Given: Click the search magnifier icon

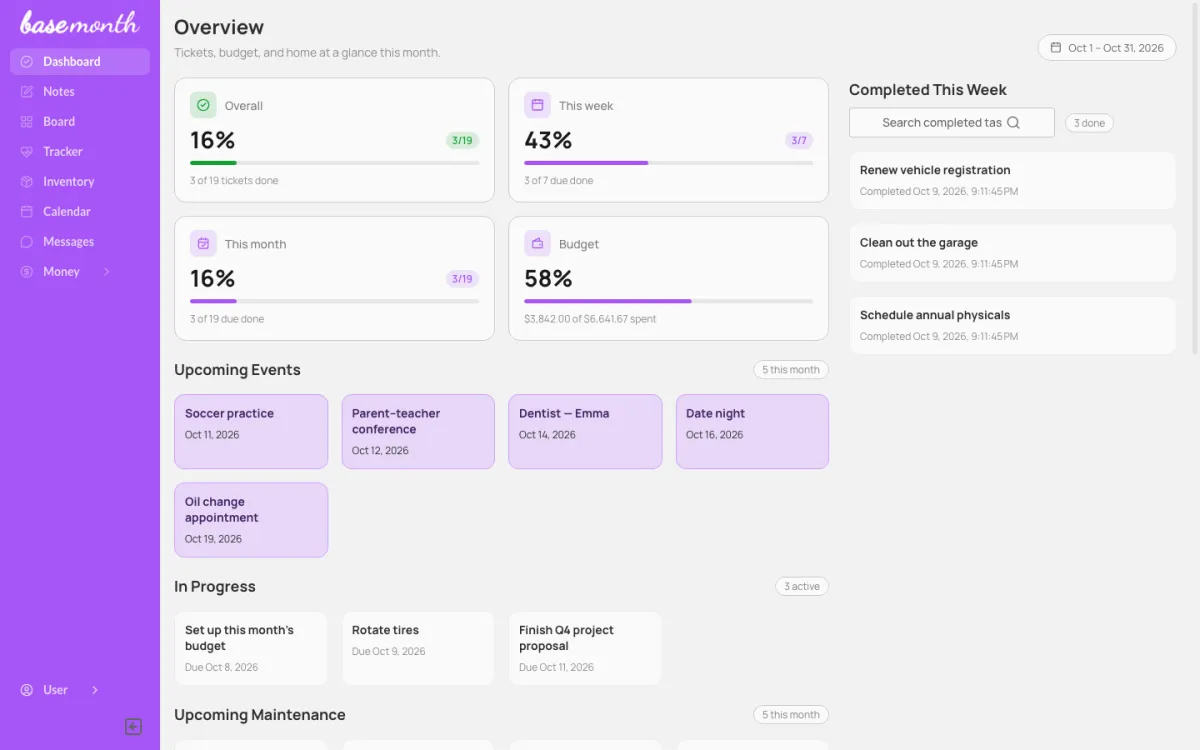Looking at the screenshot, I should click(1013, 123).
